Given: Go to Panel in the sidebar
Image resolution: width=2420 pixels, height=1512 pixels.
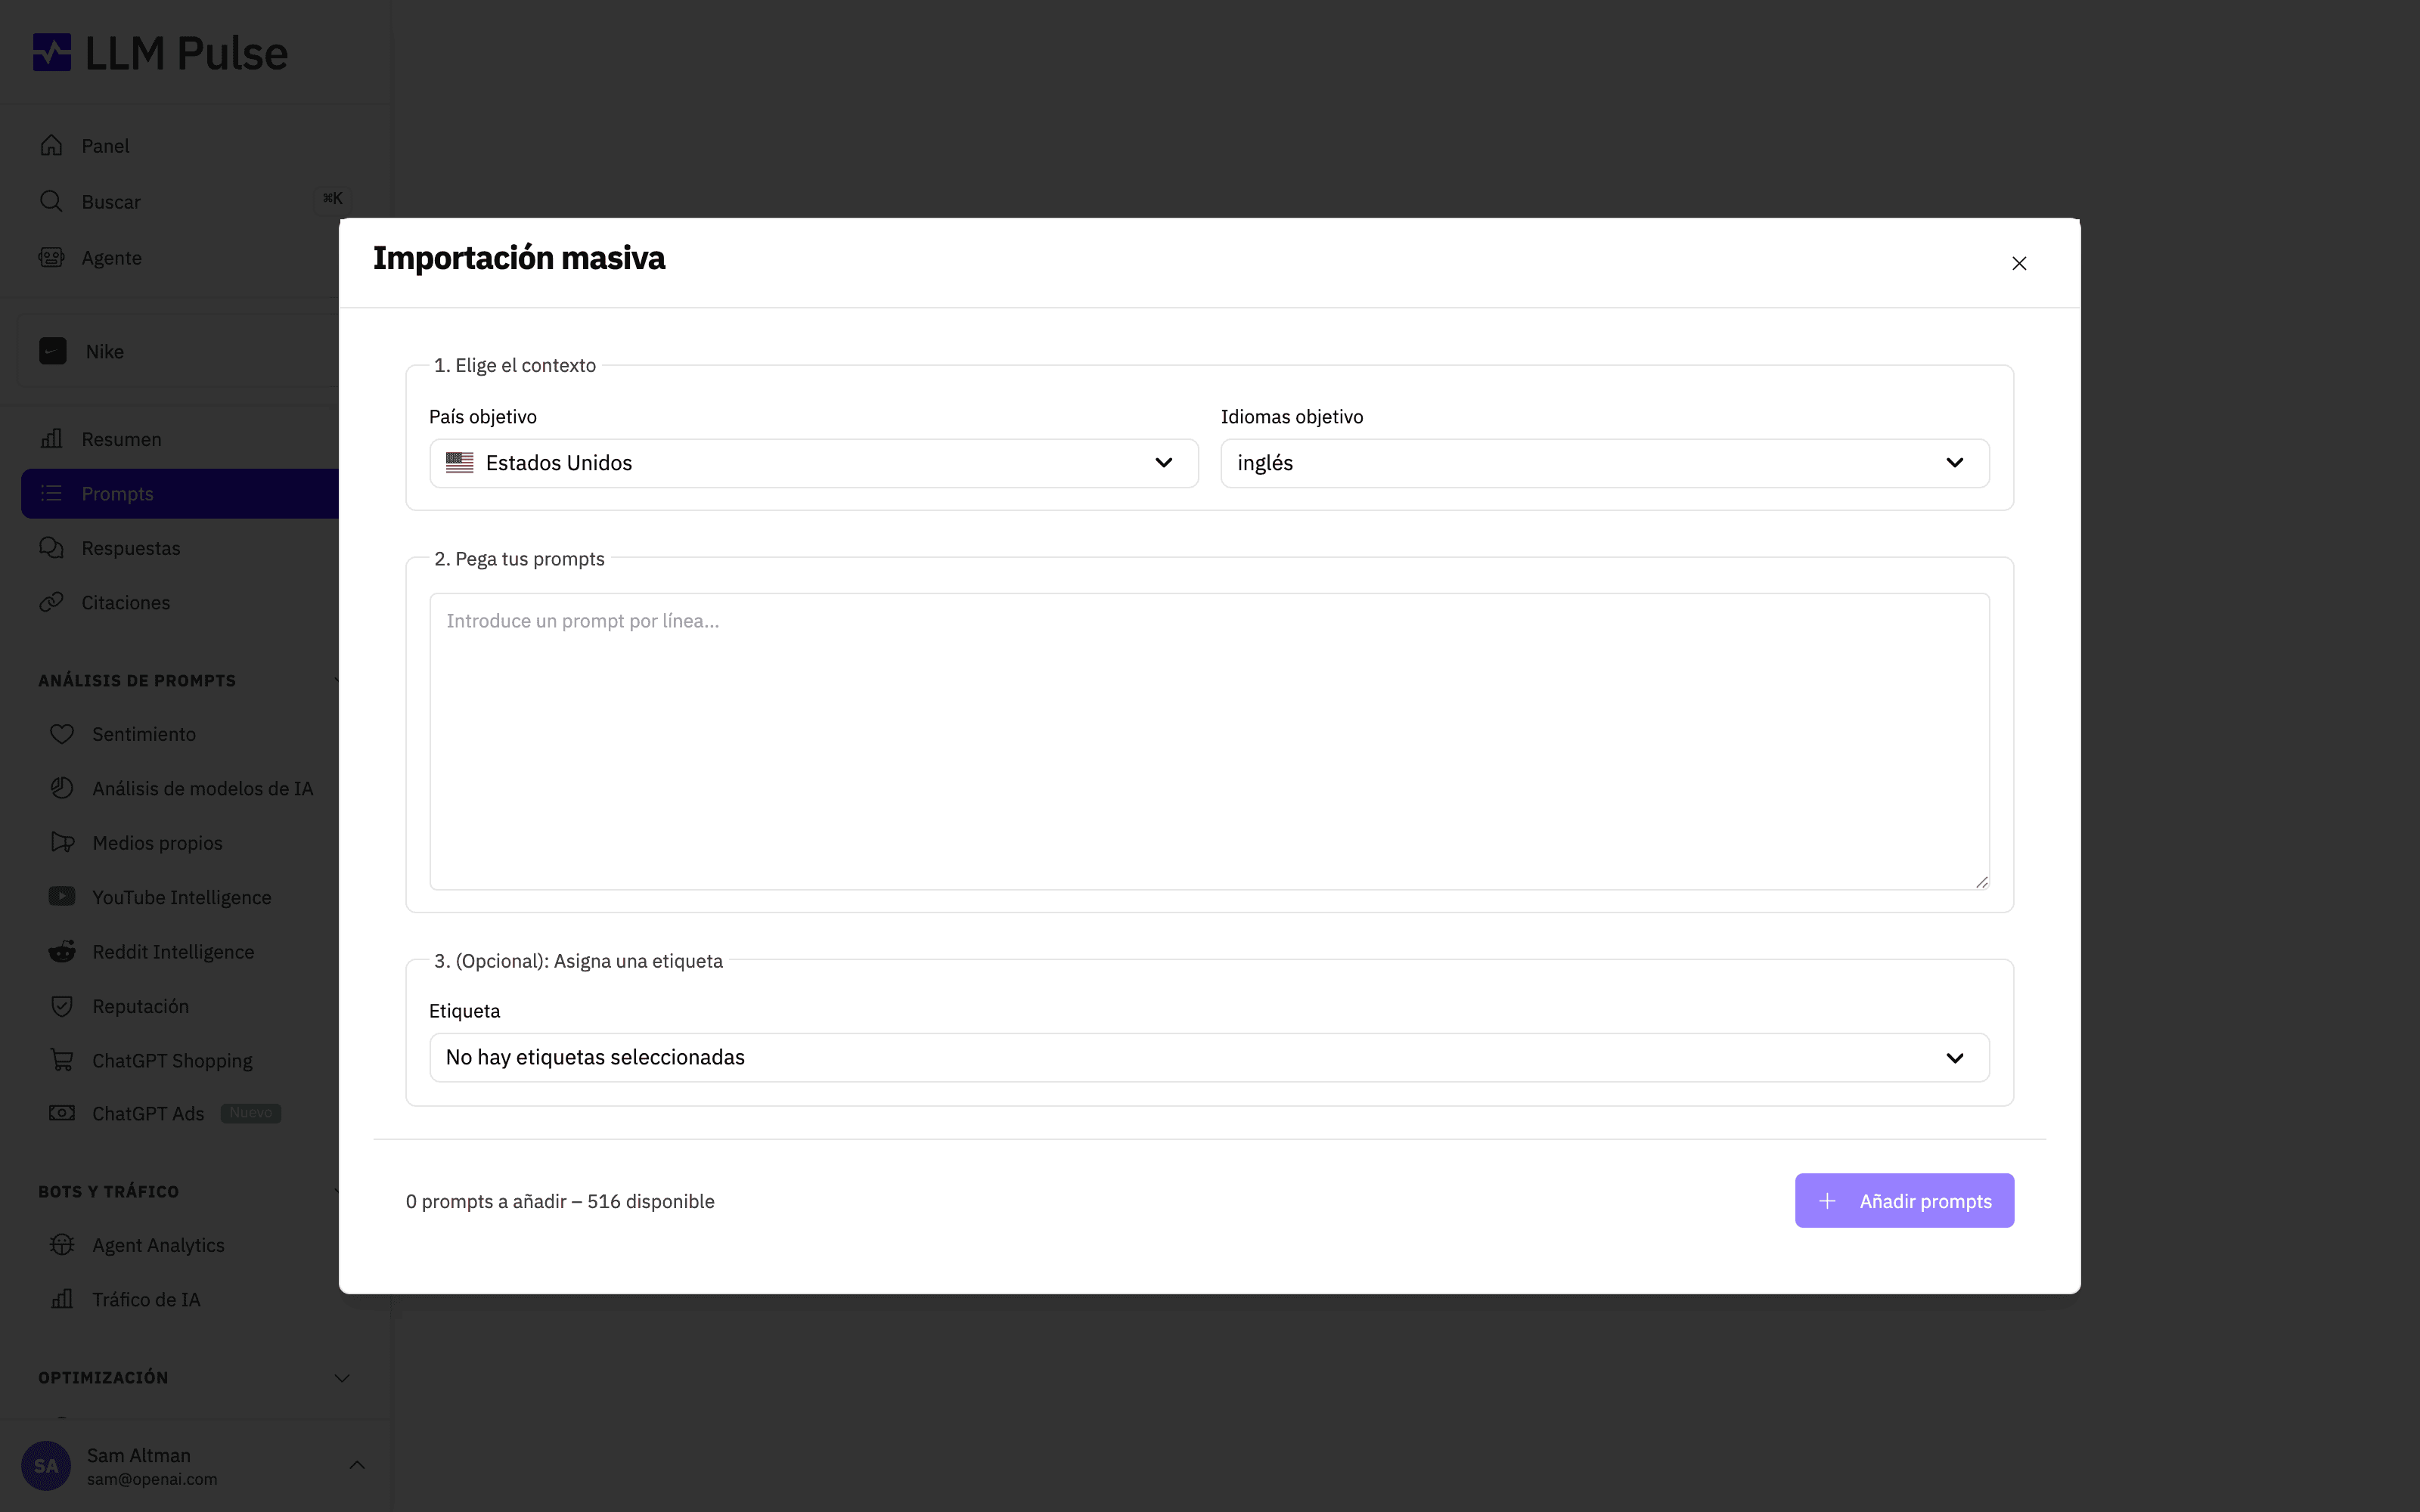Looking at the screenshot, I should (105, 146).
